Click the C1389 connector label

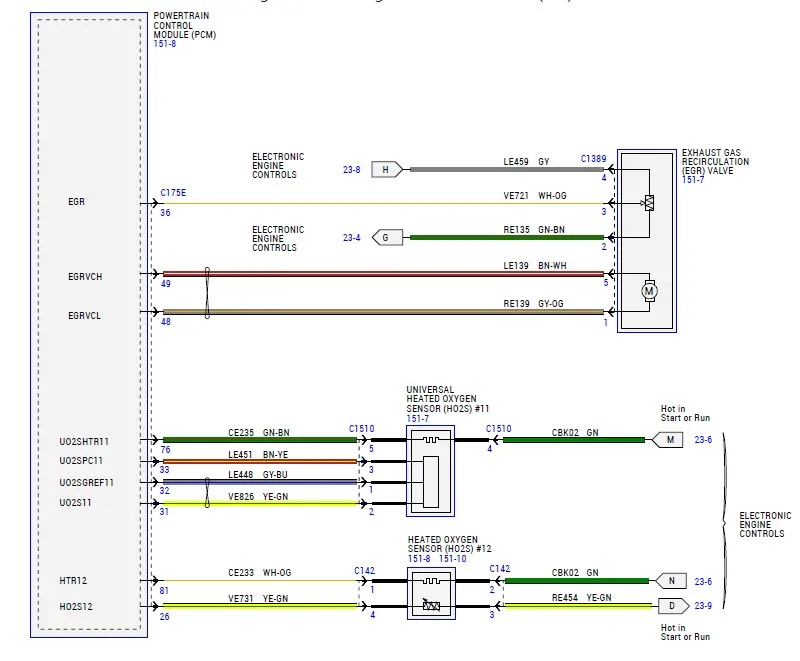593,159
